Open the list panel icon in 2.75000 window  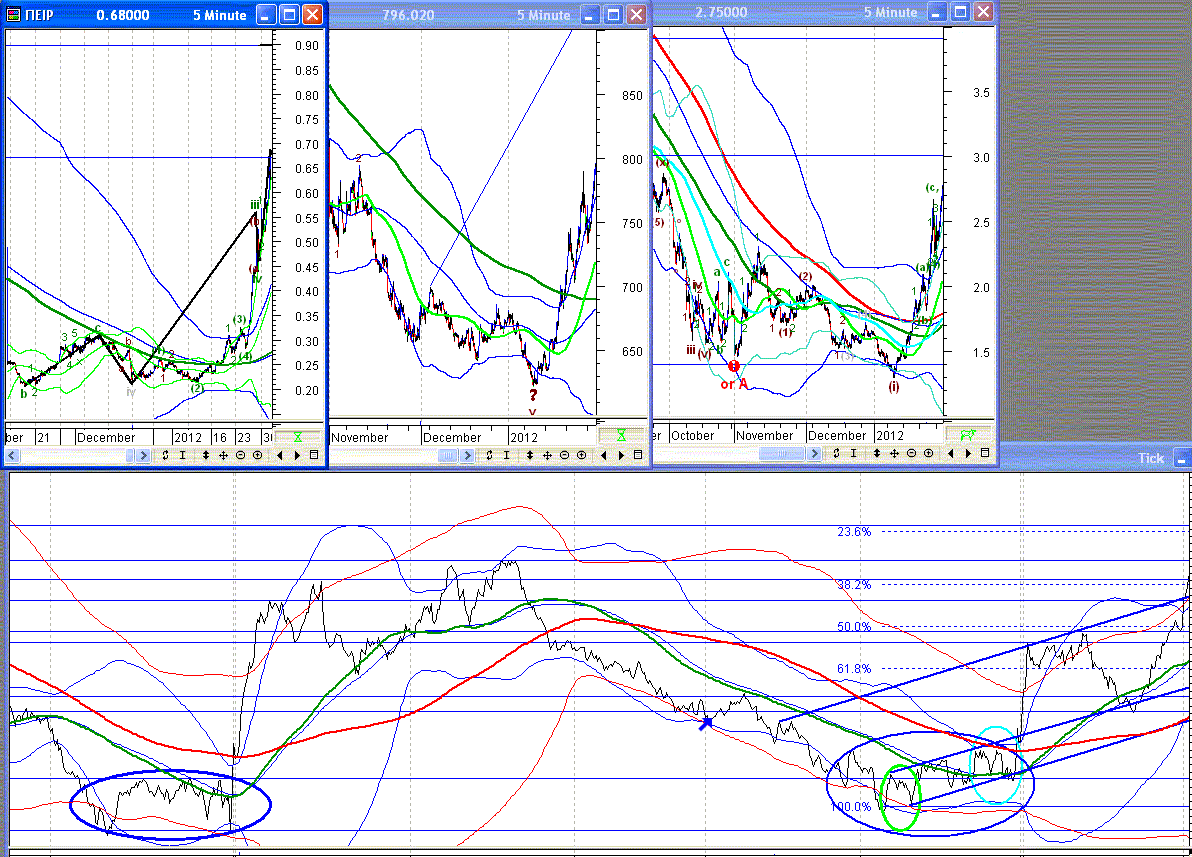[984, 452]
